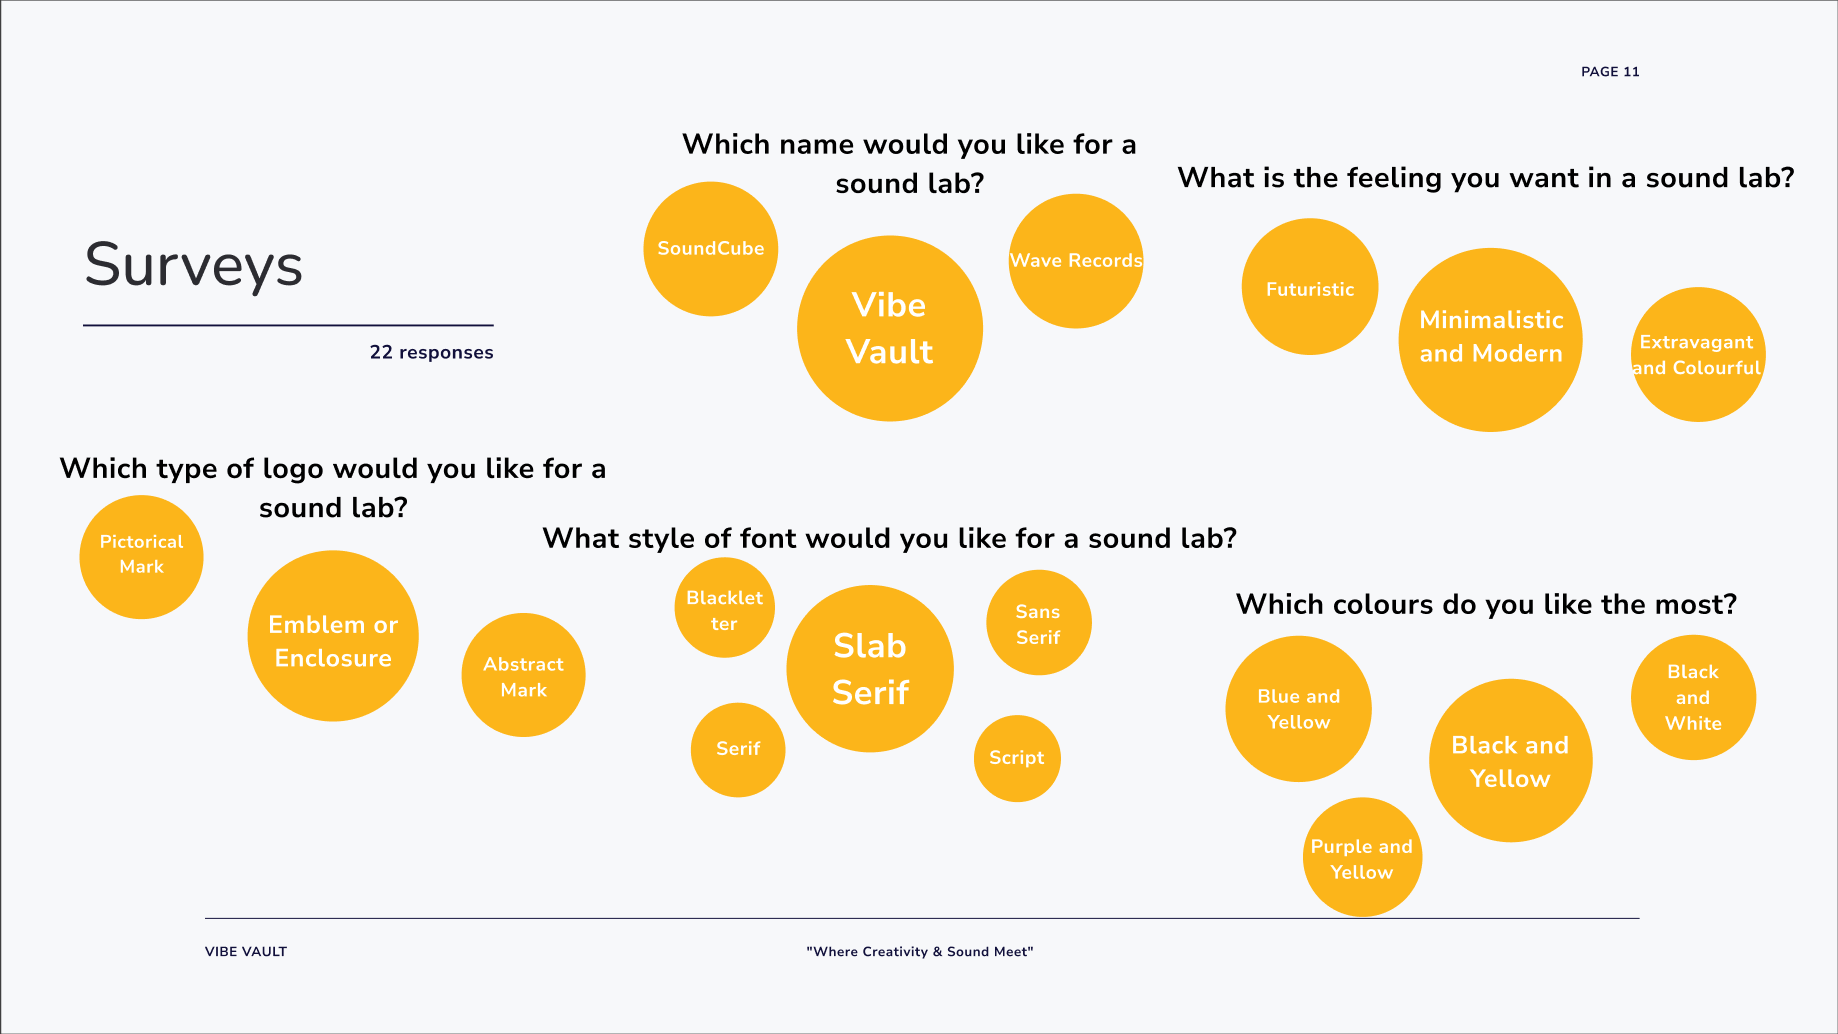Select the Slab Serif bubble
This screenshot has width=1838, height=1034.
[x=870, y=669]
